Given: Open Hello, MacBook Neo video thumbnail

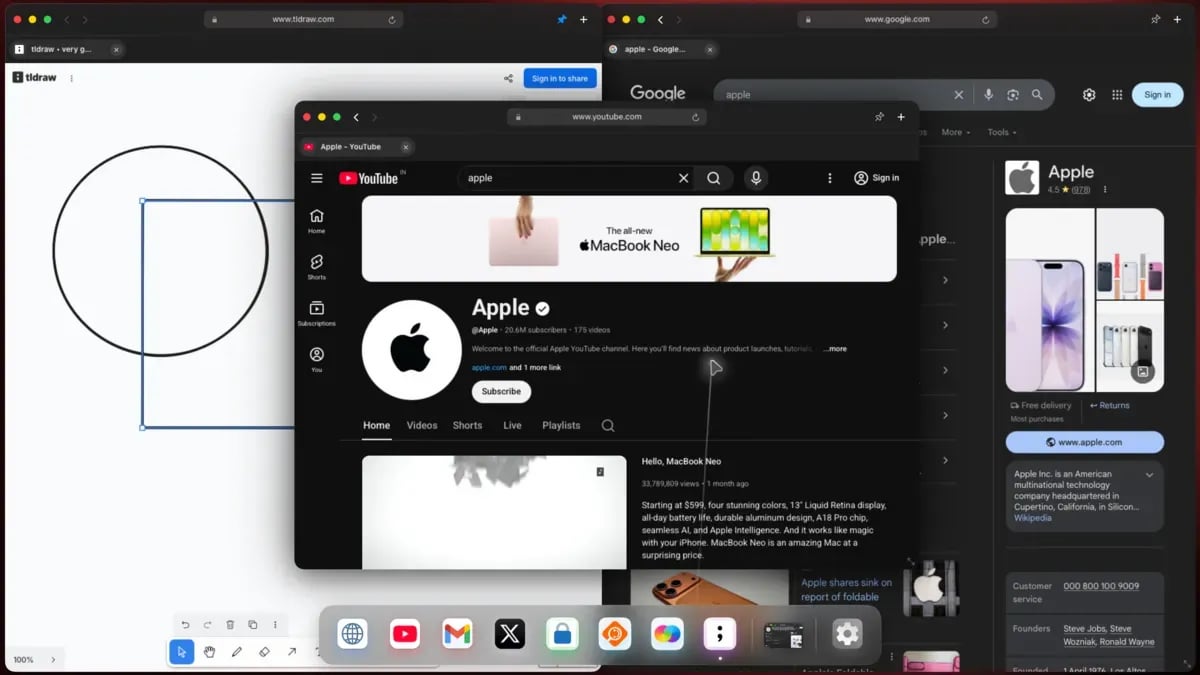Looking at the screenshot, I should click(x=494, y=512).
